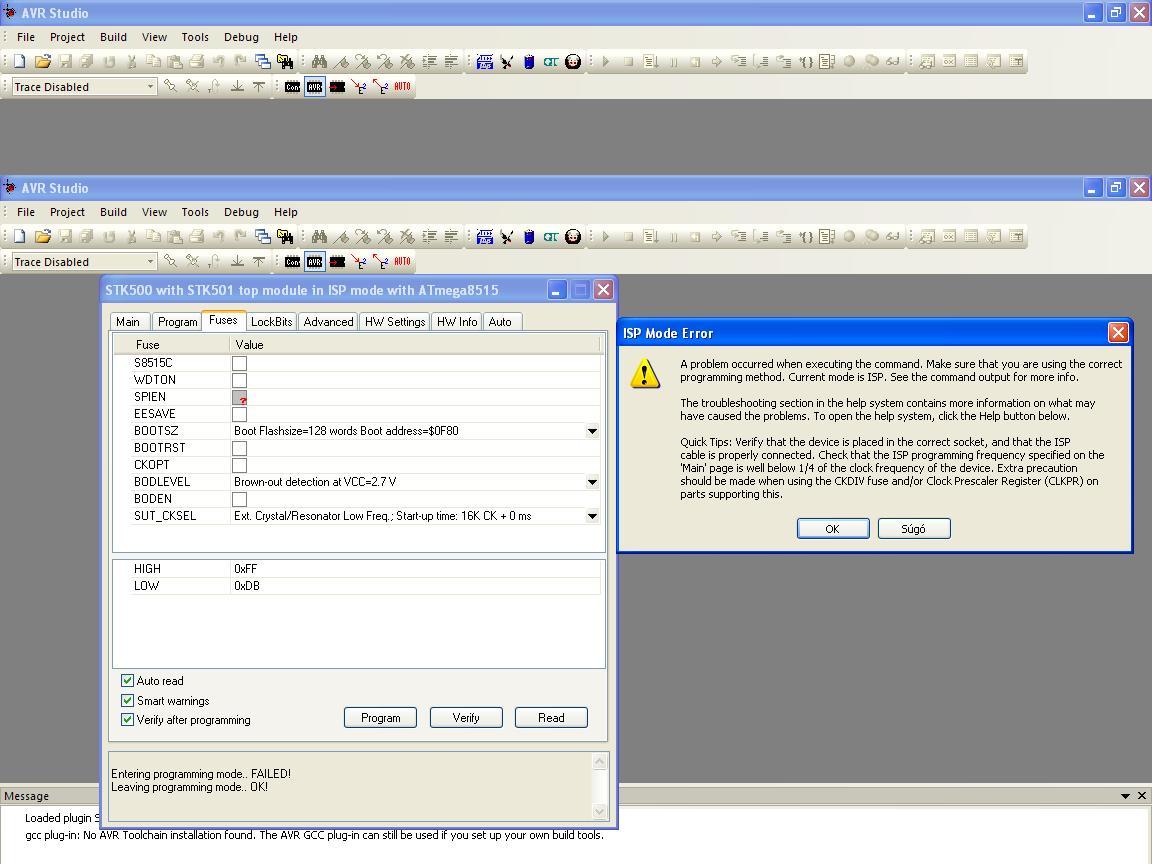Open Tools menu in lower AVR Studio window
Image resolution: width=1152 pixels, height=864 pixels.
tap(195, 212)
